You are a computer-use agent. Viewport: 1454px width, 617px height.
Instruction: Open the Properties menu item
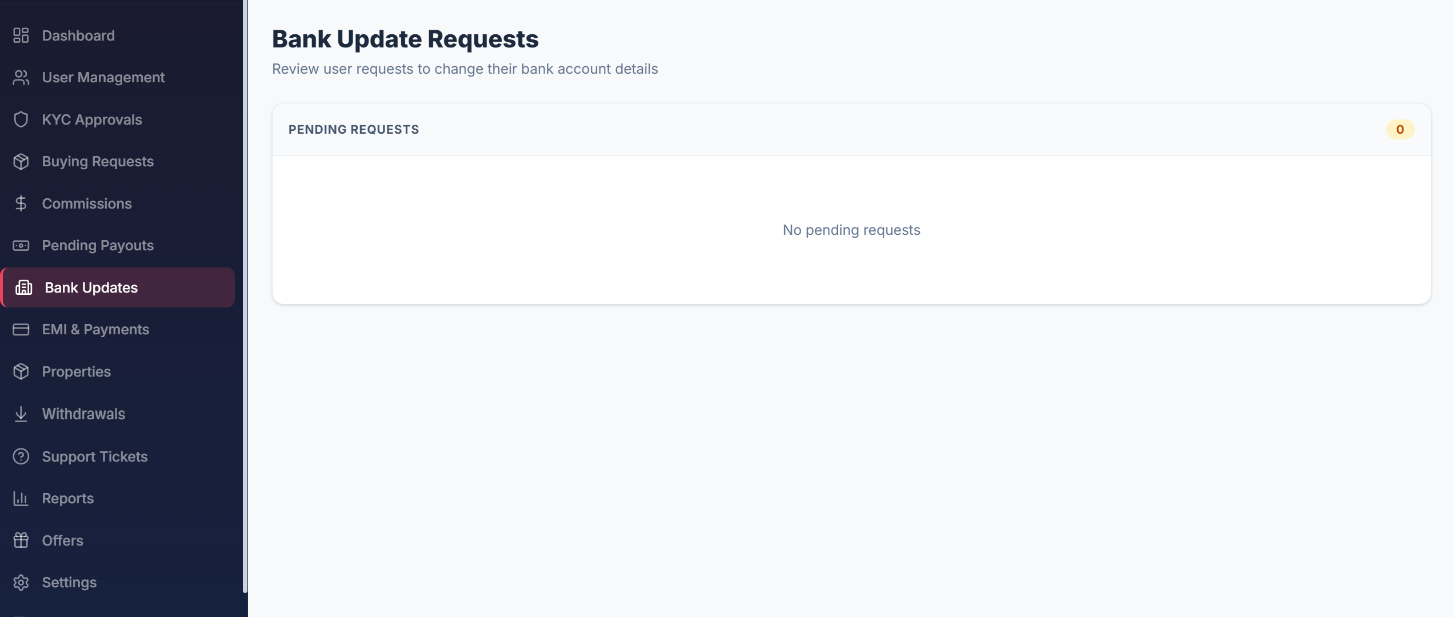point(118,372)
